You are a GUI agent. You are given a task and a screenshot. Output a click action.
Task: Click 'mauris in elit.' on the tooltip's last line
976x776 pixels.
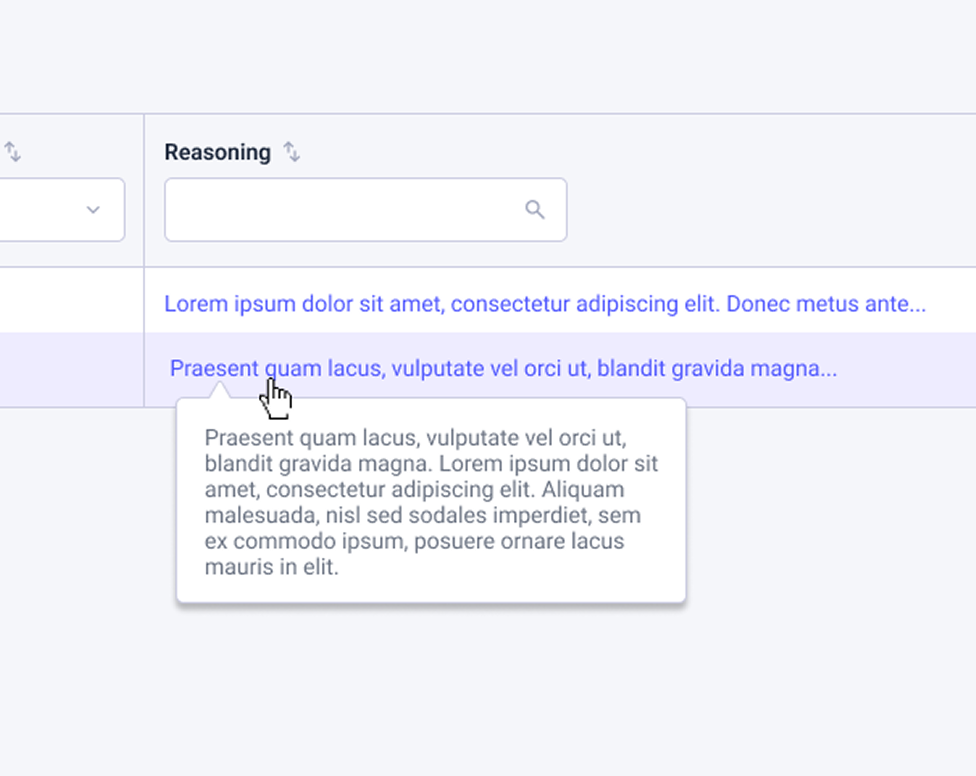click(272, 568)
